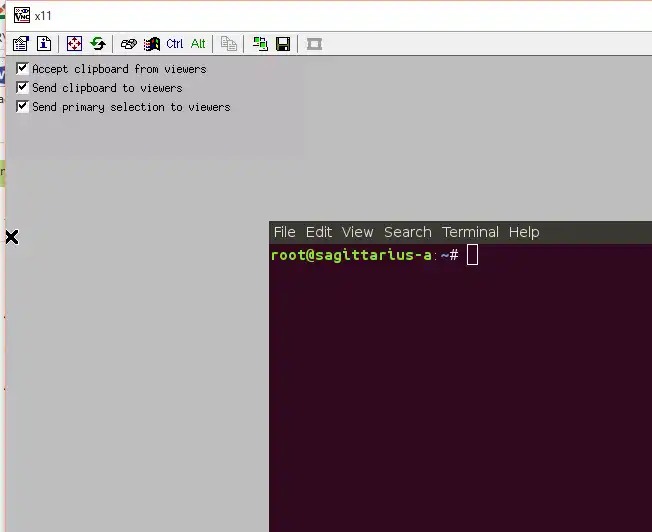This screenshot has height=532, width=652.
Task: Start a new connection with the green computers icon
Action: point(260,44)
